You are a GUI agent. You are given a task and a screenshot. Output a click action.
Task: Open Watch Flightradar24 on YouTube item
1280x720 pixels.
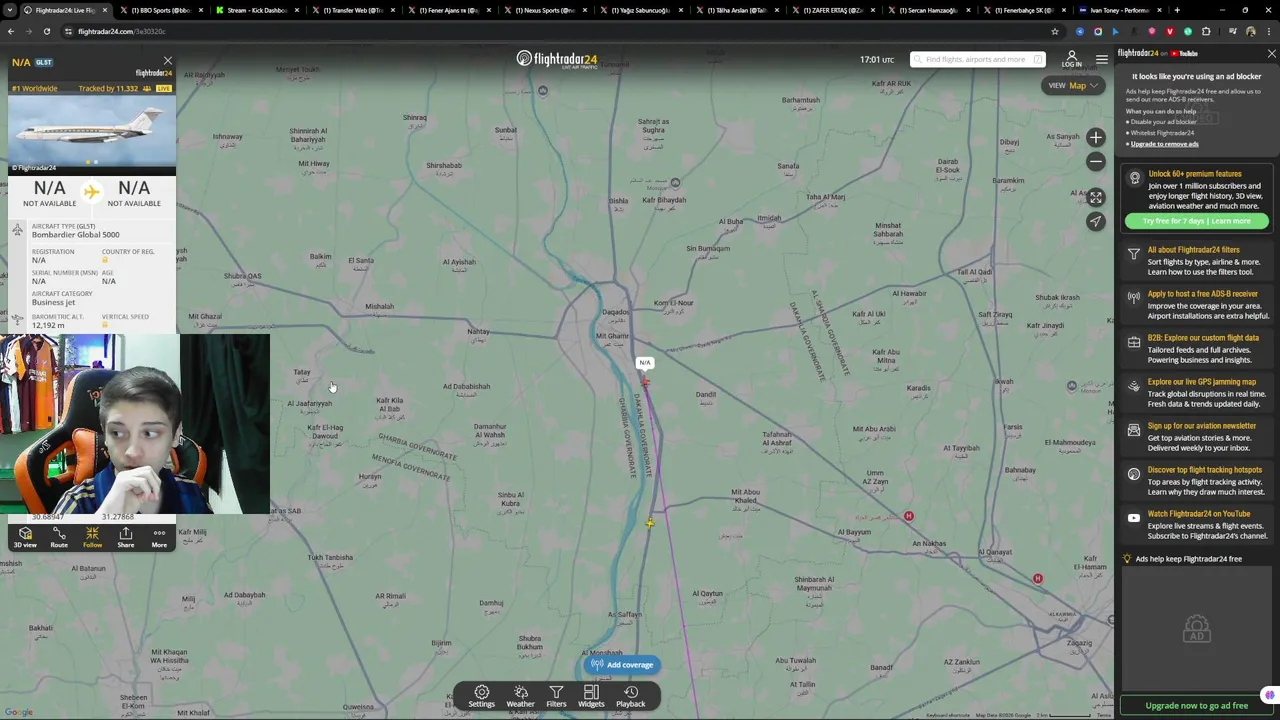point(1198,524)
